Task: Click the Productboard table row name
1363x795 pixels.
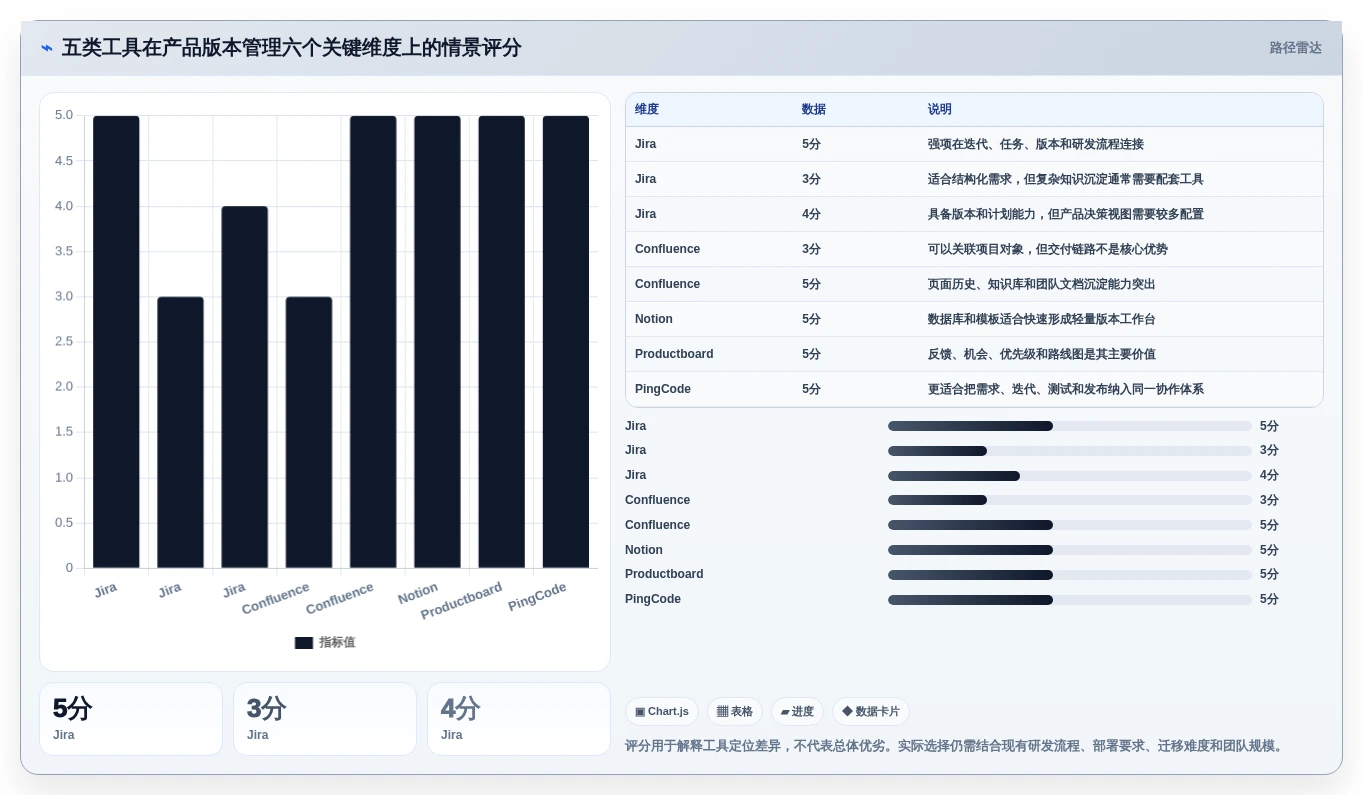Action: (674, 354)
